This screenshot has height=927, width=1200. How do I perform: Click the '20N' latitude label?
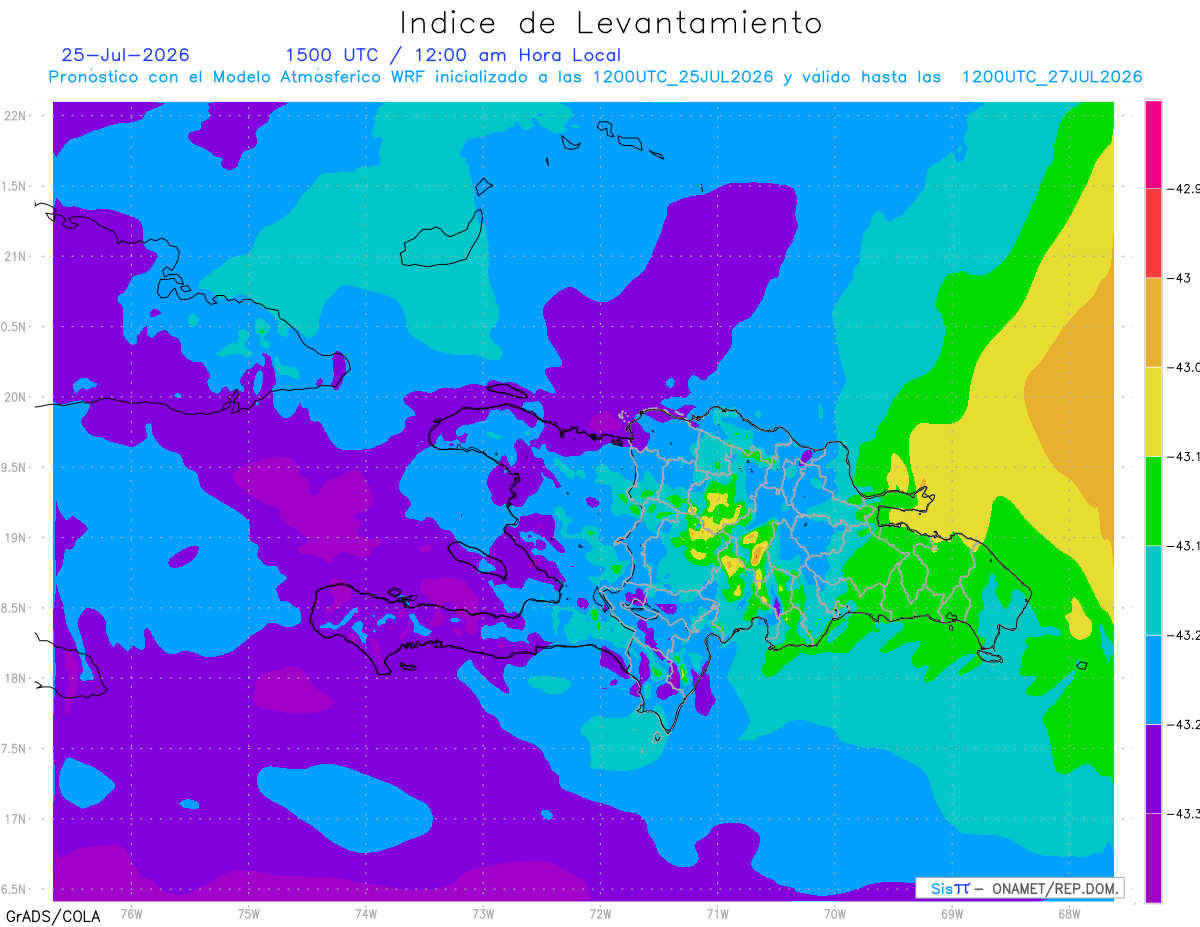(x=15, y=397)
